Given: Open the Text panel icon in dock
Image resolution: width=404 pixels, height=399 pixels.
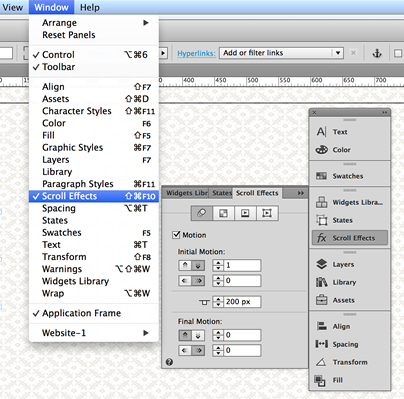Looking at the screenshot, I should click(x=321, y=132).
